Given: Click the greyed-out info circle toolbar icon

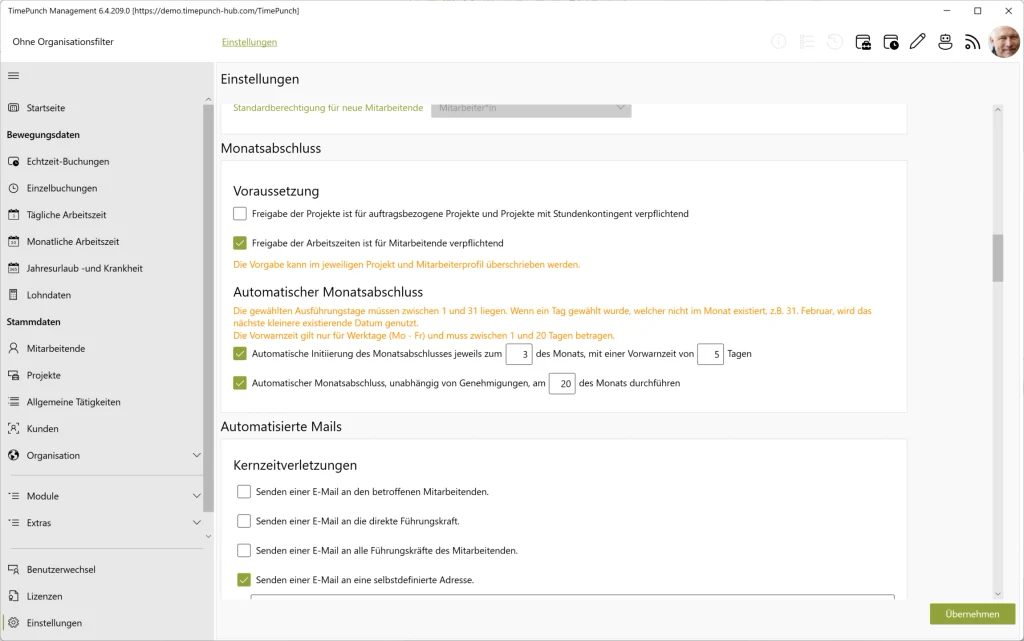Looking at the screenshot, I should [x=778, y=42].
